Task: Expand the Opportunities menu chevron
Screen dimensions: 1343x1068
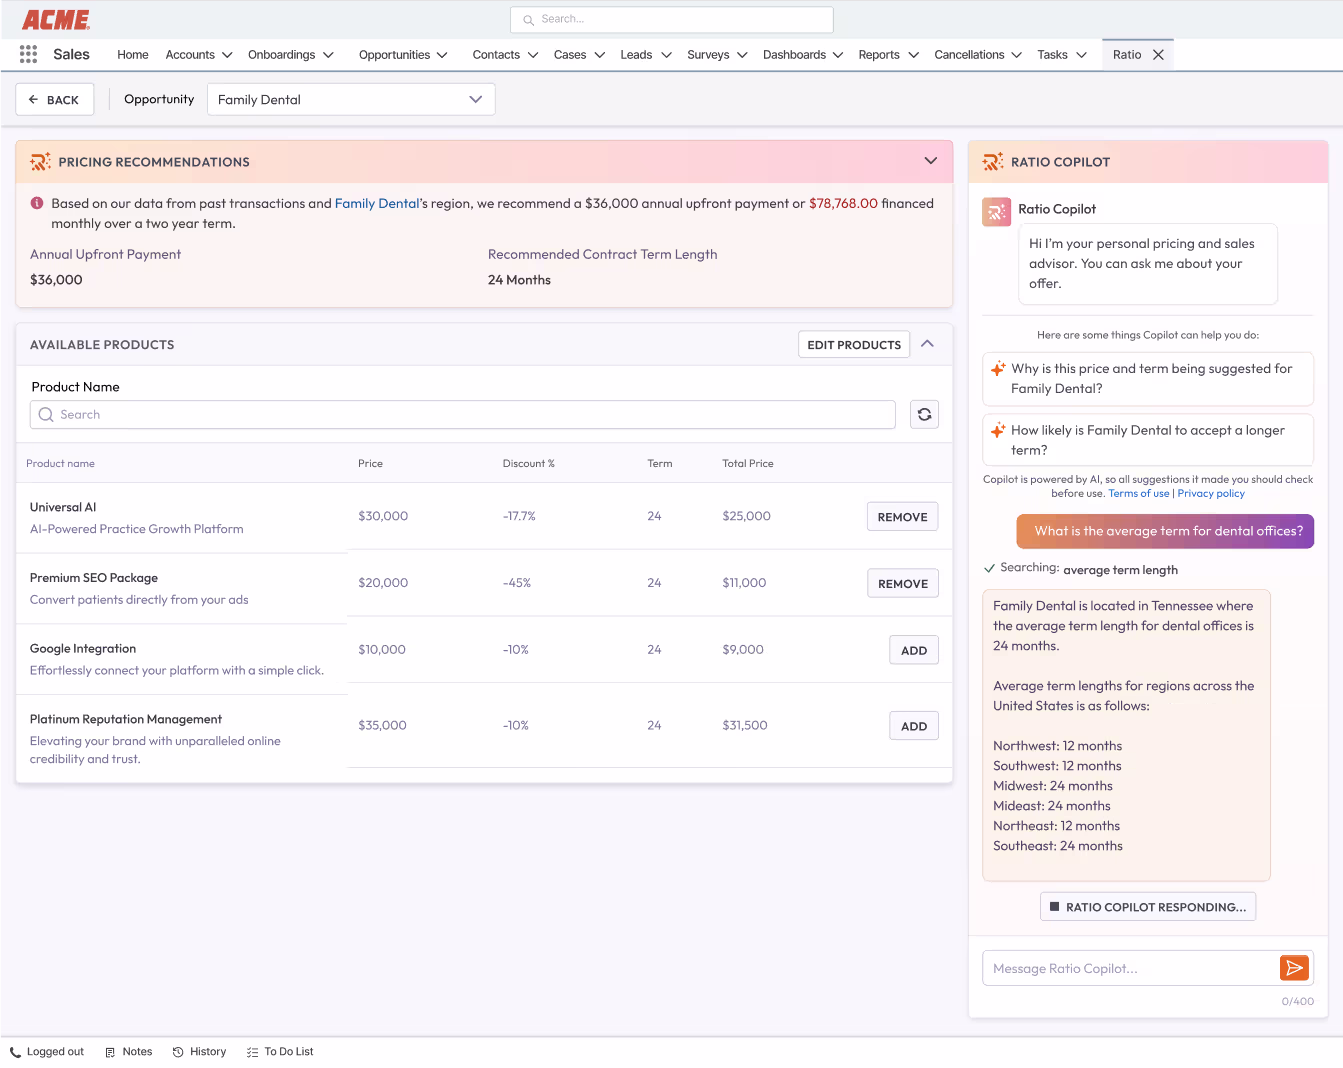Action: 442,55
